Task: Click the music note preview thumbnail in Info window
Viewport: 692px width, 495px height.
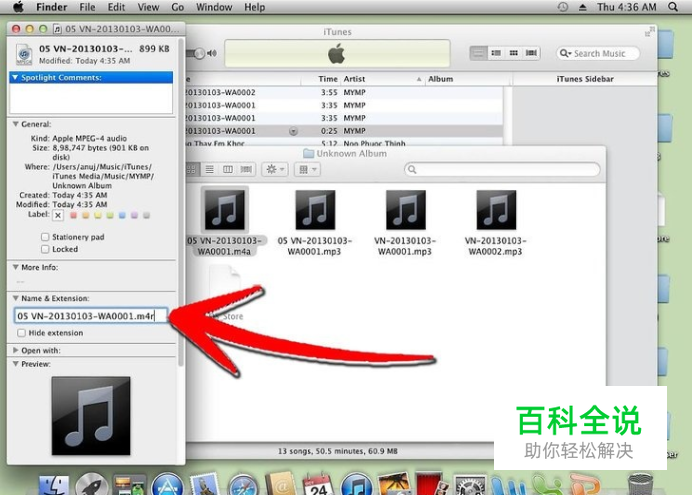Action: [x=91, y=416]
